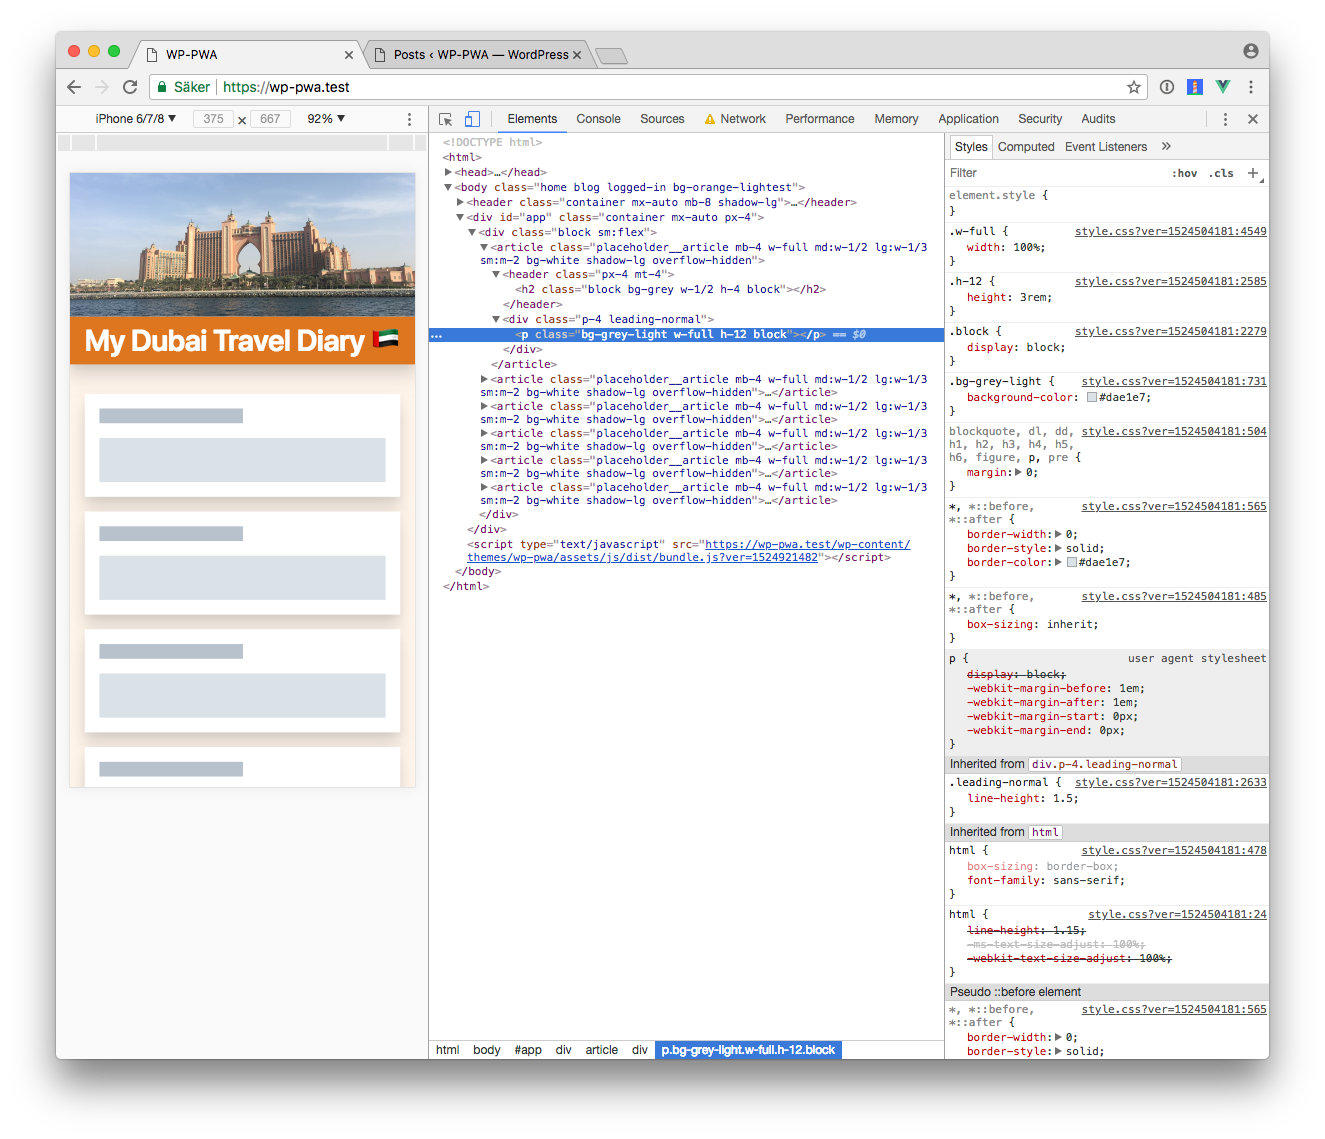Open the Memory tab
Viewport: 1325px width, 1139px height.
click(x=896, y=119)
